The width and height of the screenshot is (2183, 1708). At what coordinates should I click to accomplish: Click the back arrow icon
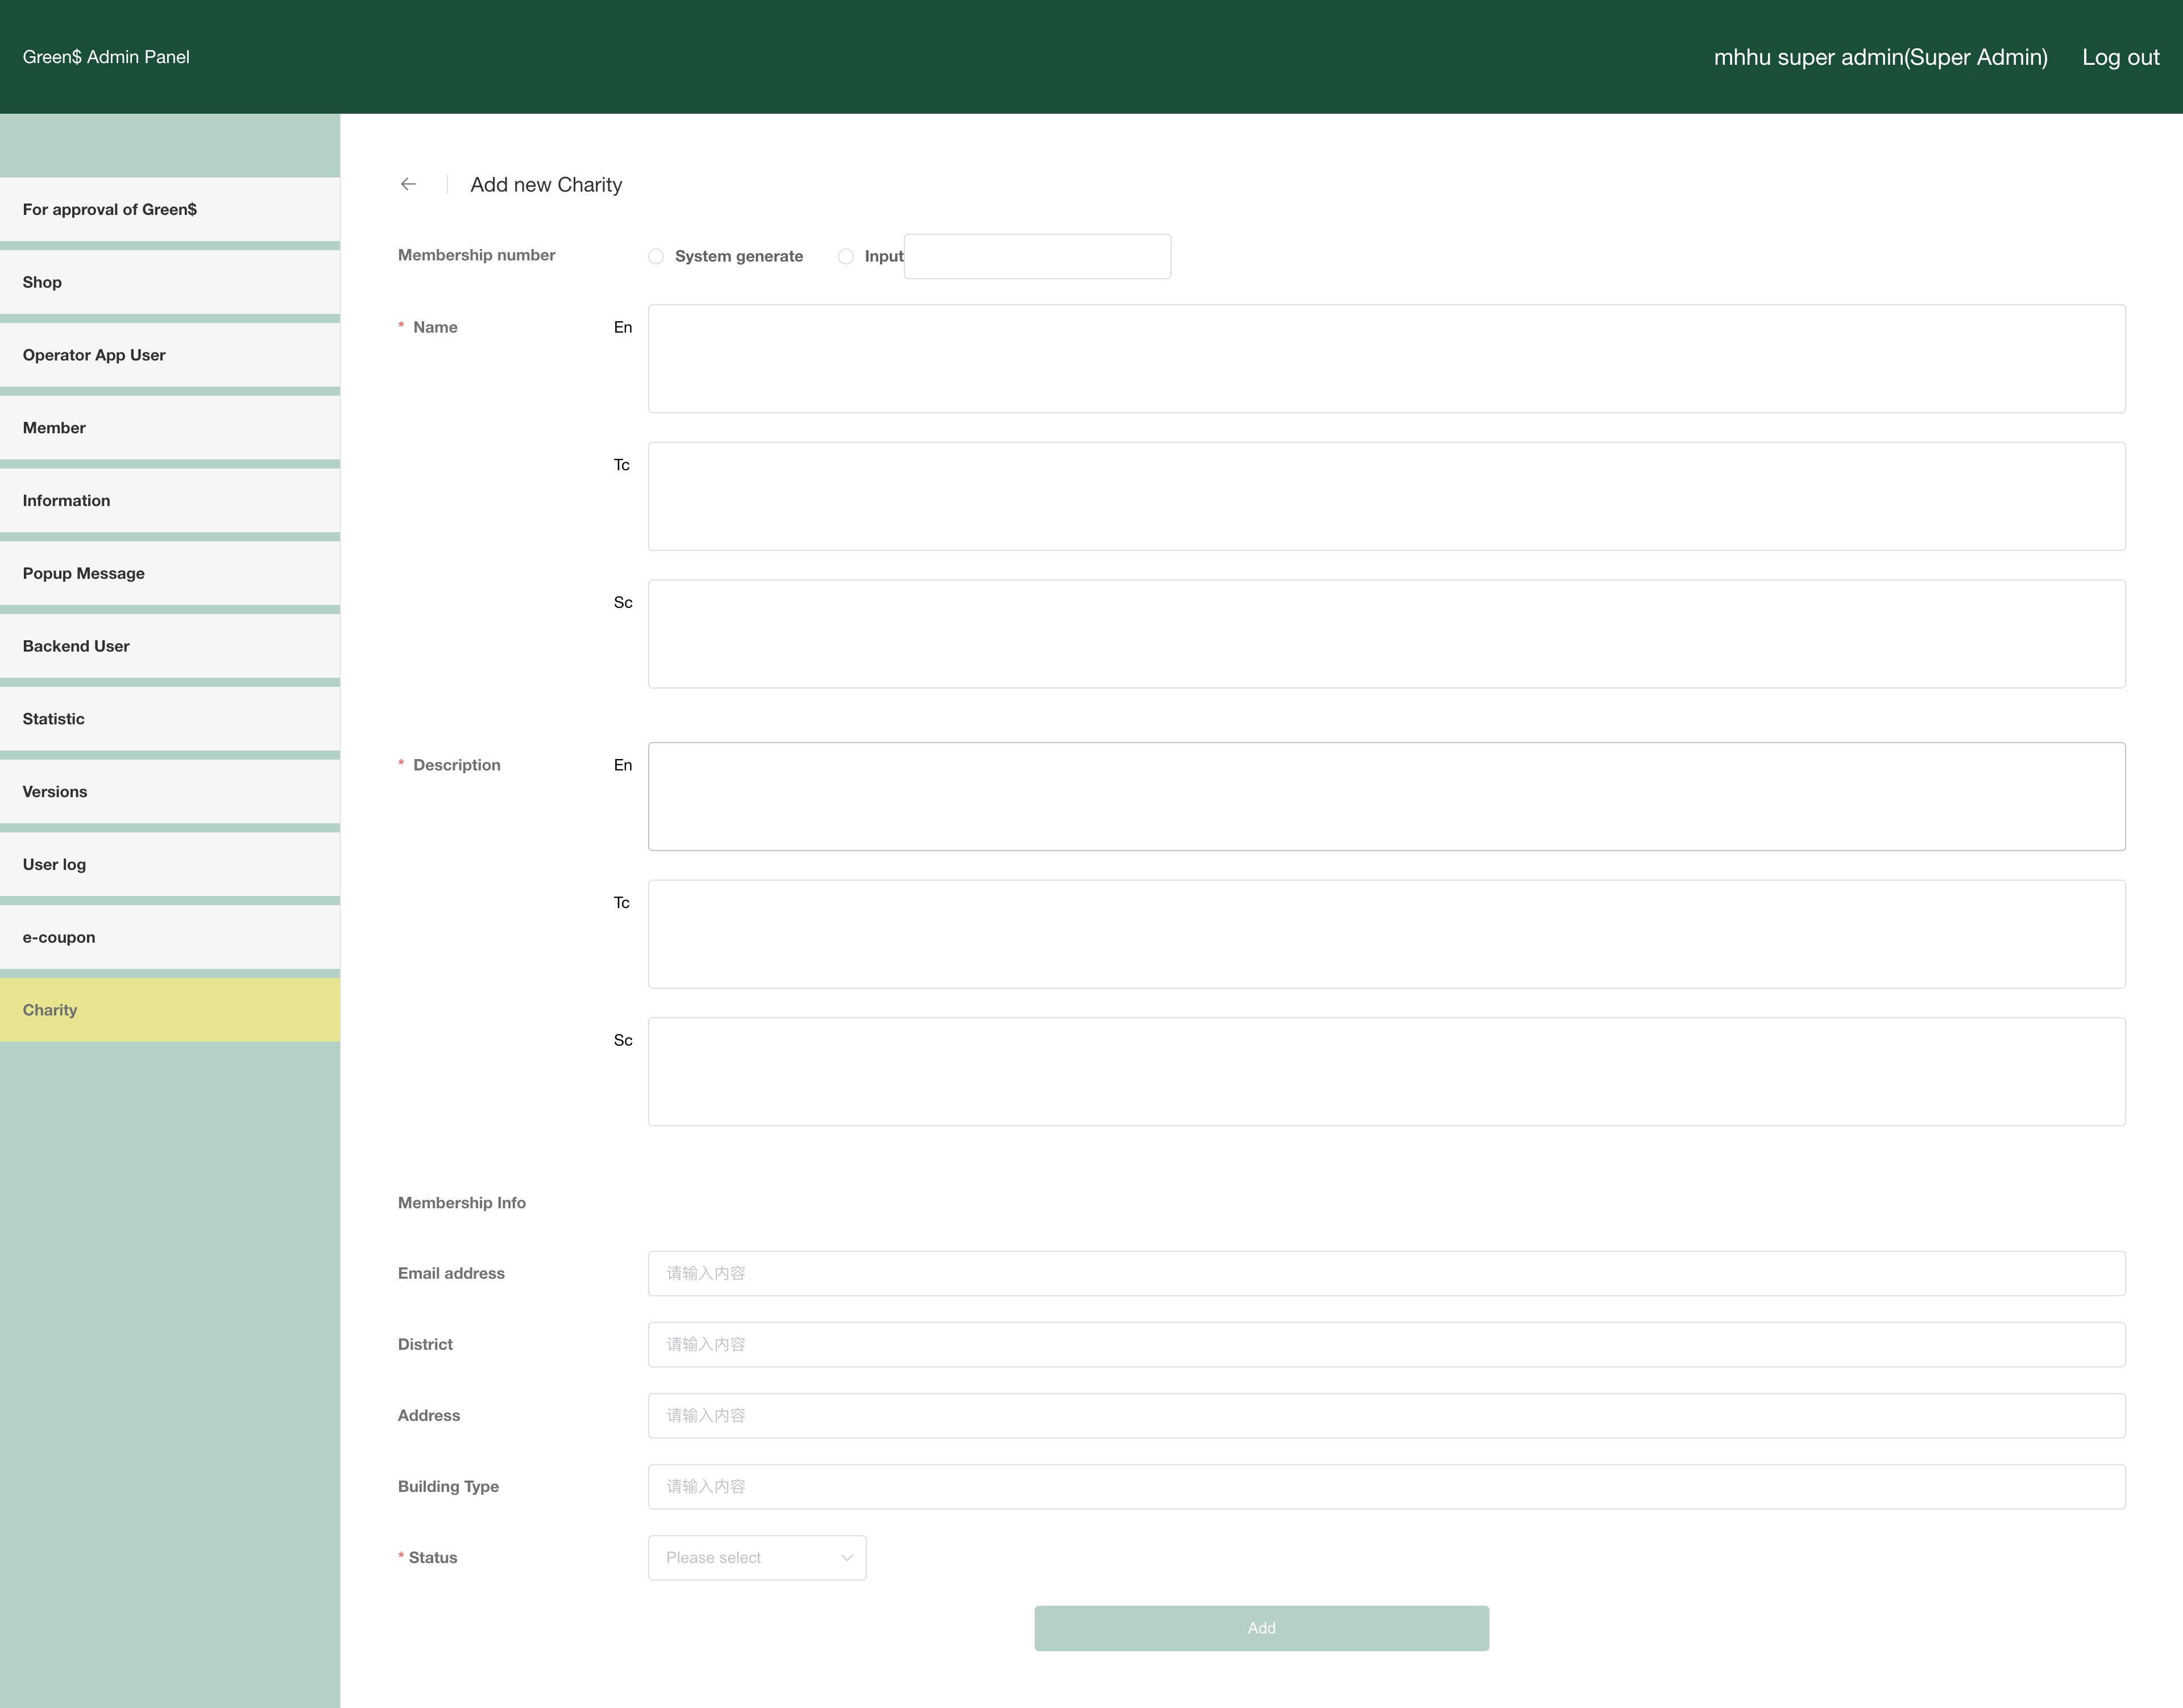(x=408, y=184)
